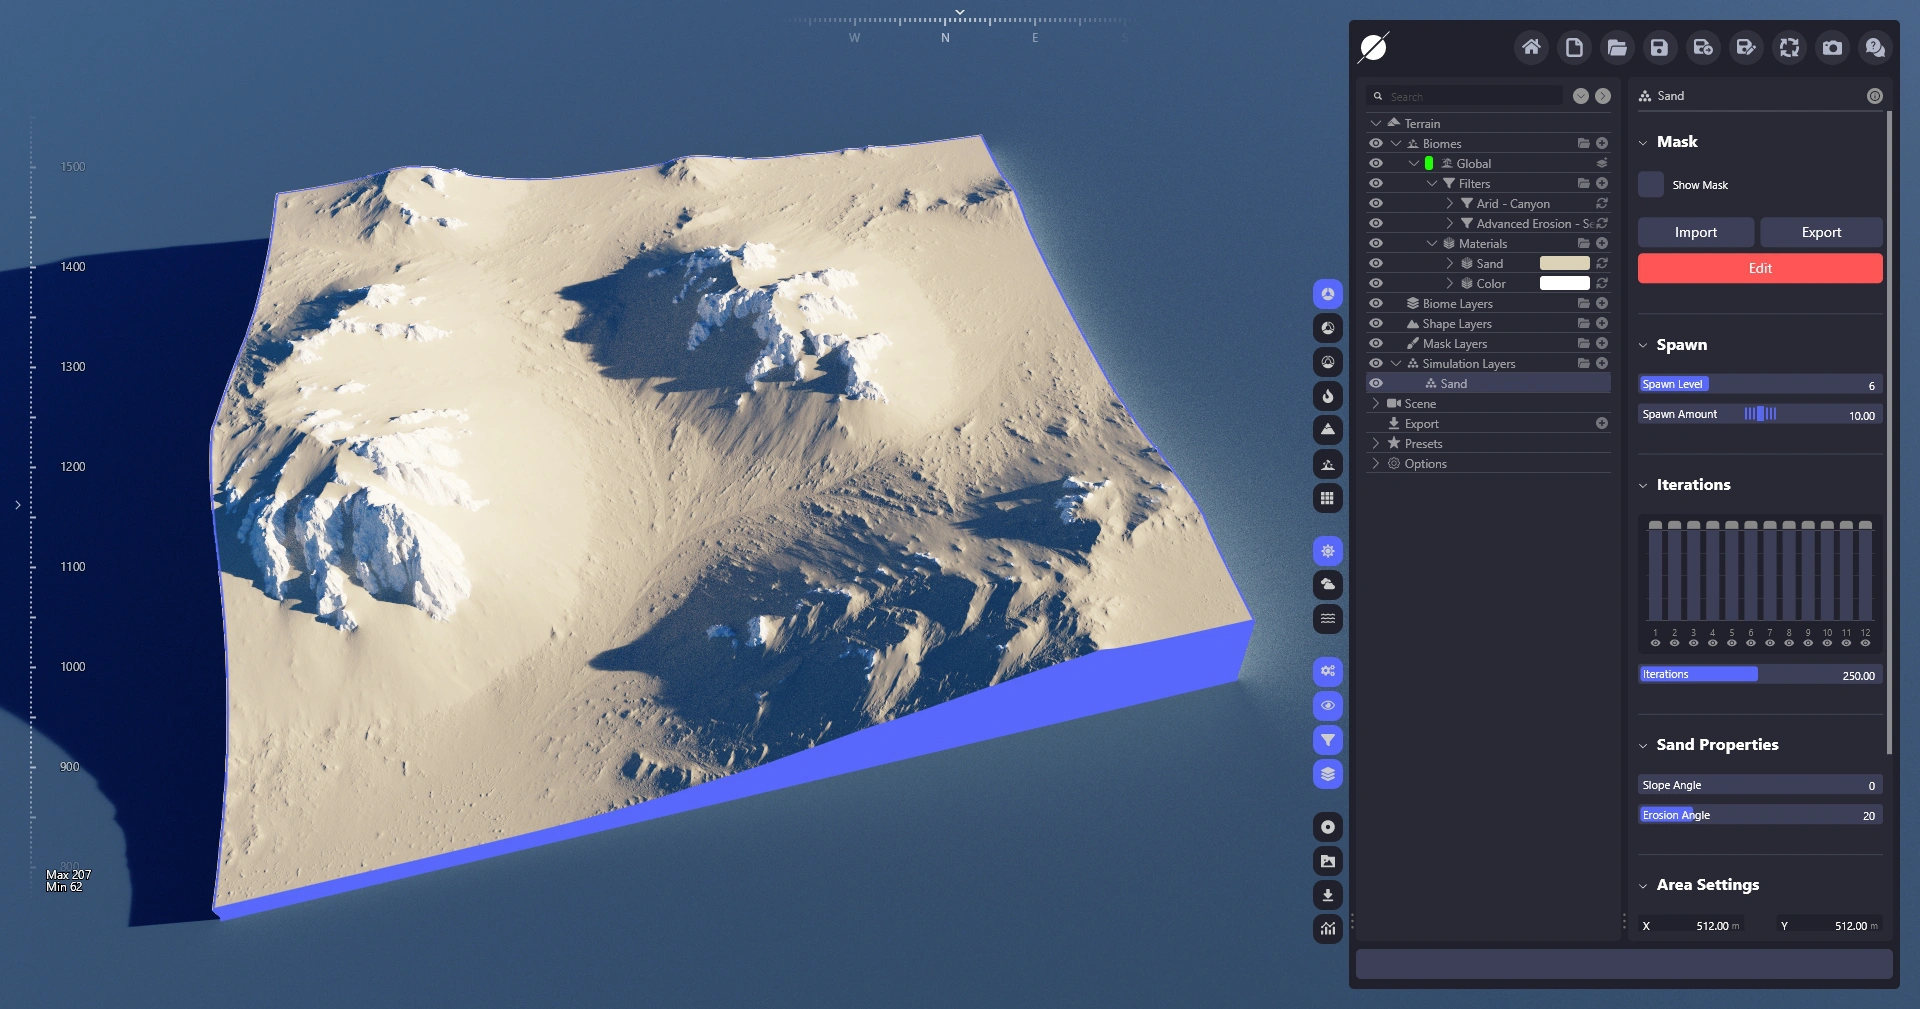Screen dimensions: 1920x1009
Task: Click the gears icon in viewport toolbar
Action: pos(1328,672)
